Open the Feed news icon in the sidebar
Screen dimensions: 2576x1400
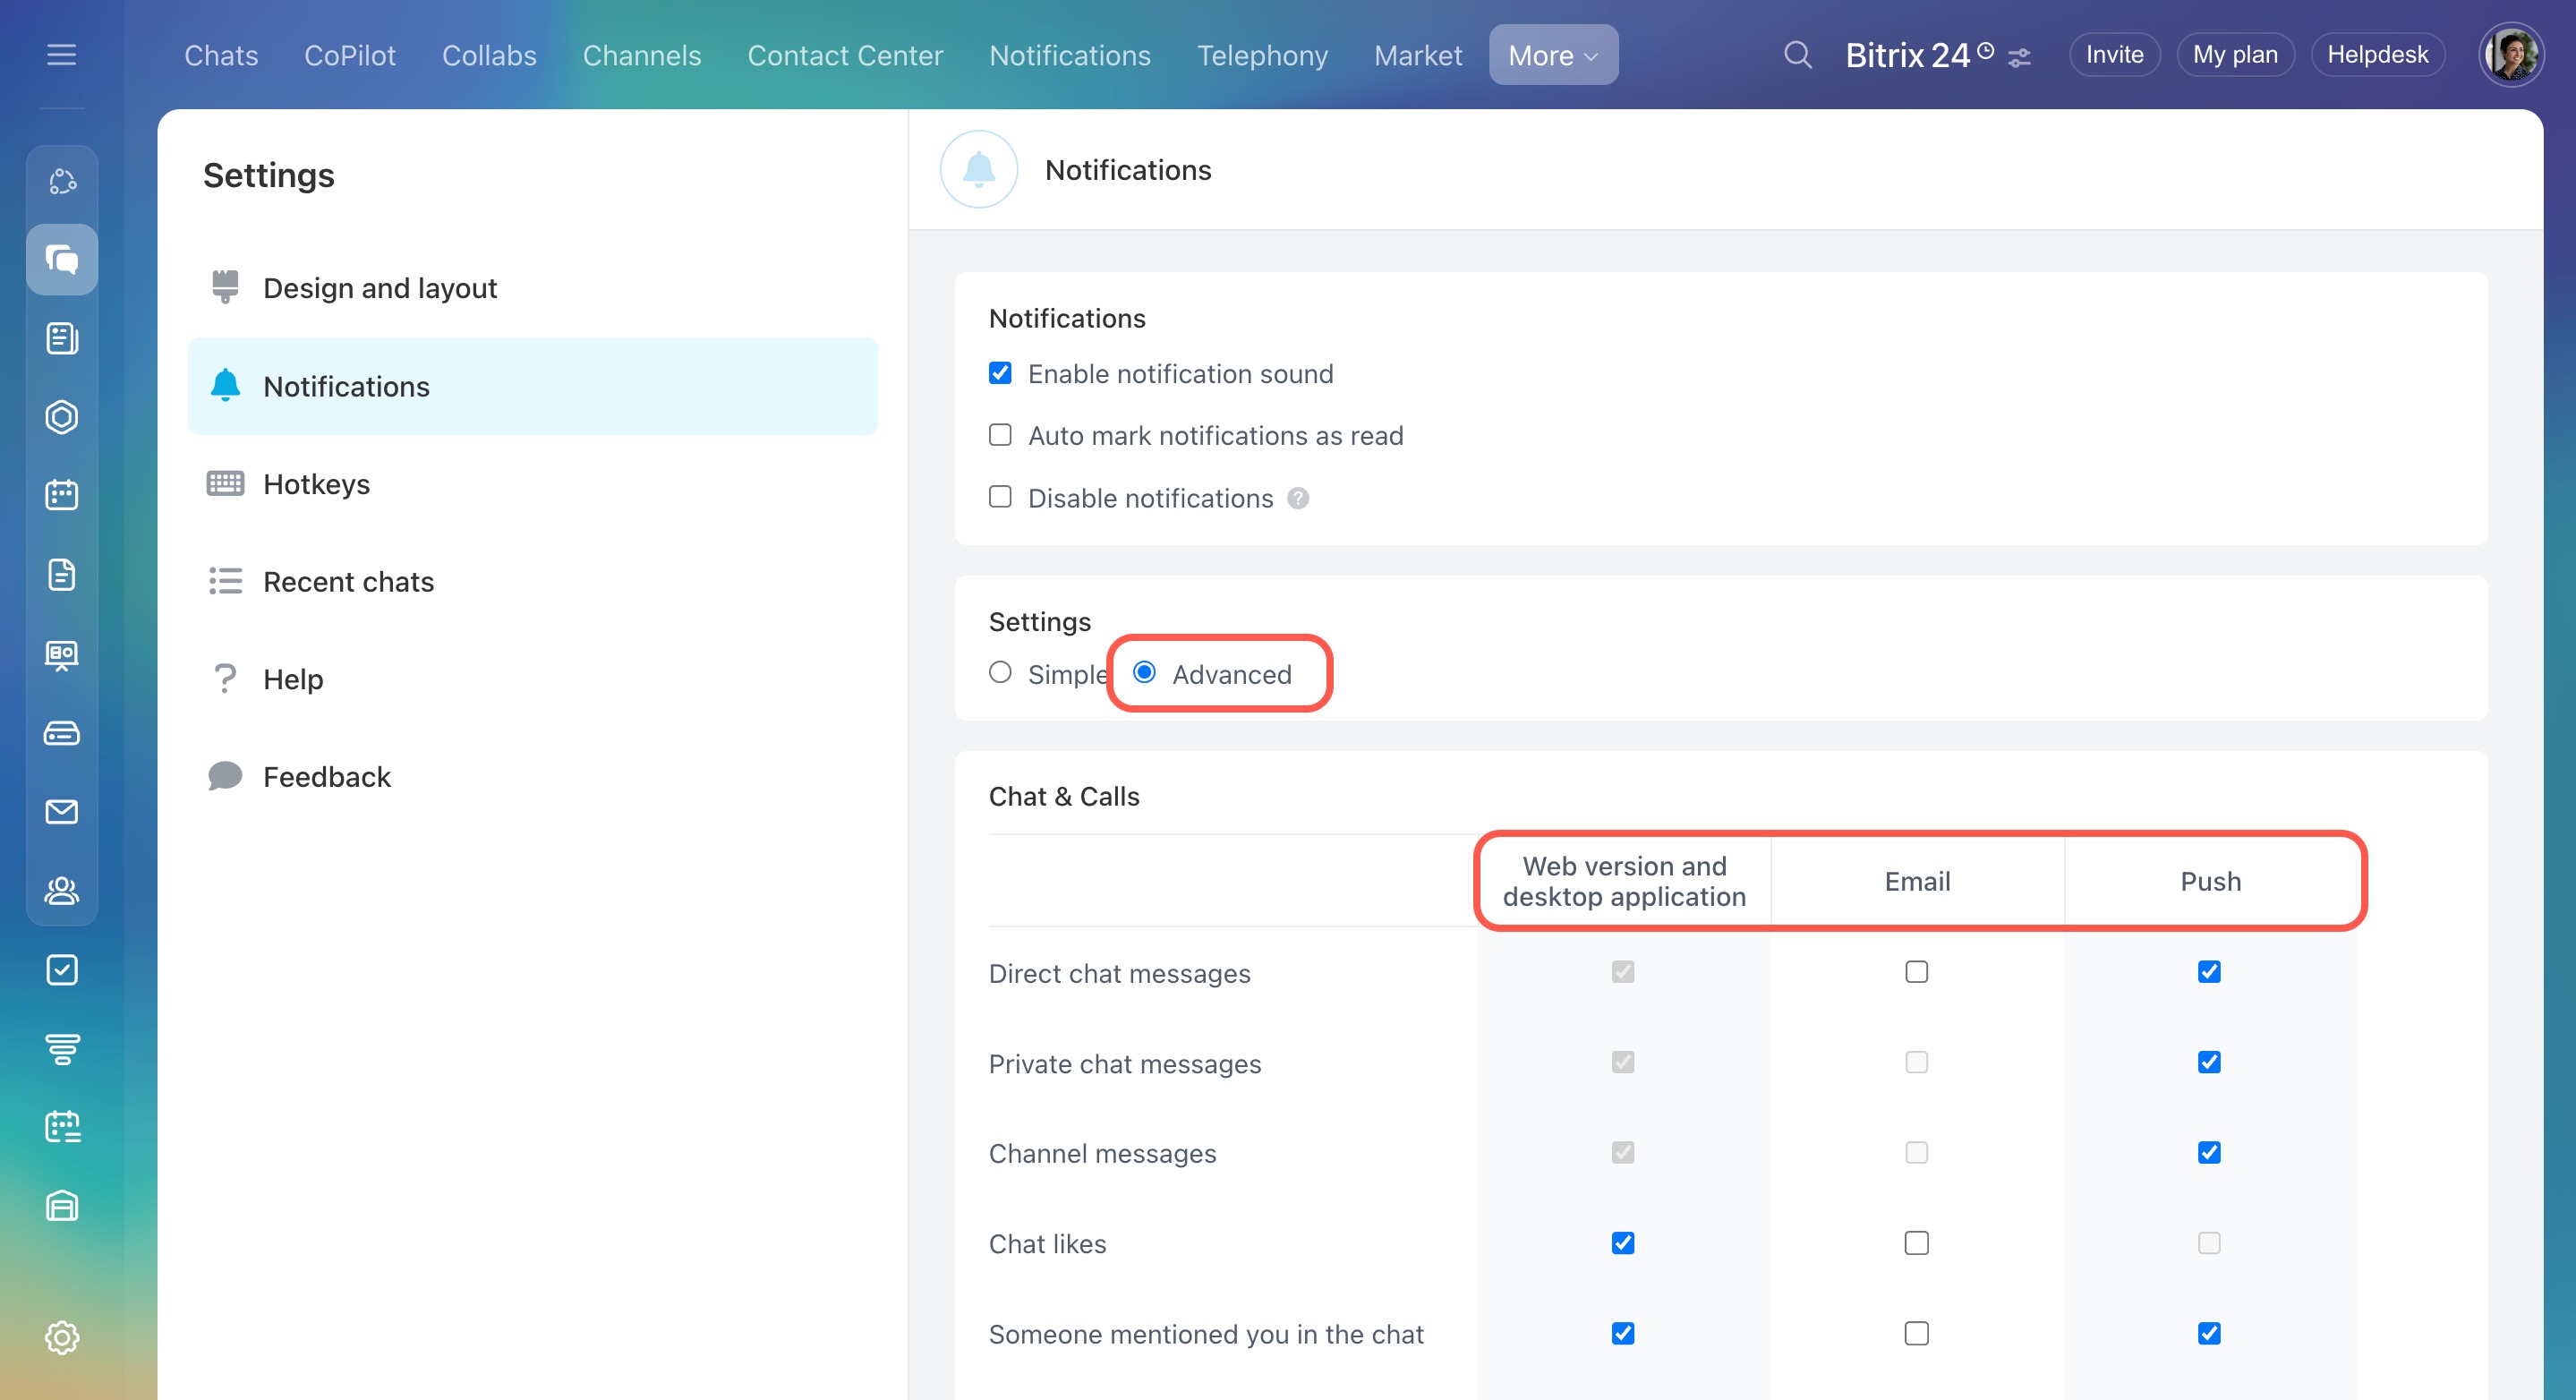point(62,338)
